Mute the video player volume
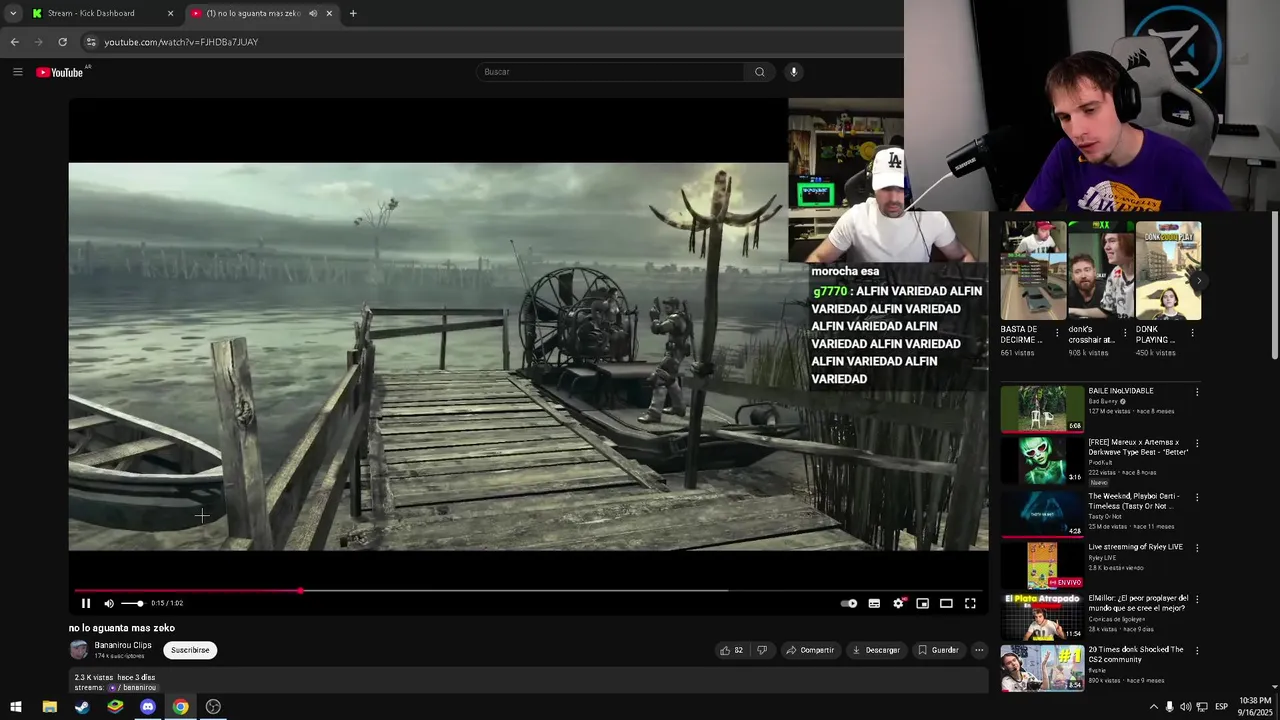 click(x=109, y=603)
